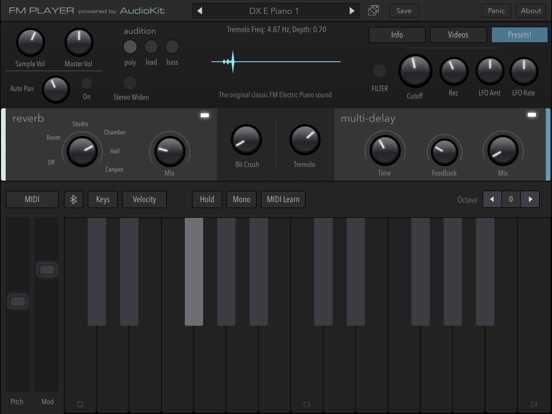This screenshot has height=414, width=552.
Task: Click the Save button
Action: (x=403, y=11)
